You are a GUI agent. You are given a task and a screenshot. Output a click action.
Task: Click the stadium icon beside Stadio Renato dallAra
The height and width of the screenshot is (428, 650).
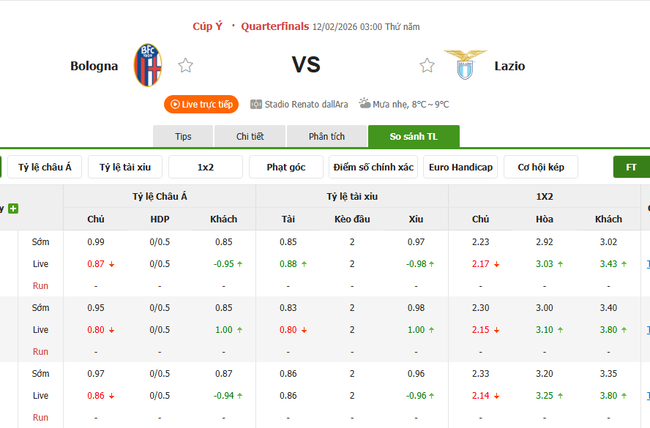(256, 104)
